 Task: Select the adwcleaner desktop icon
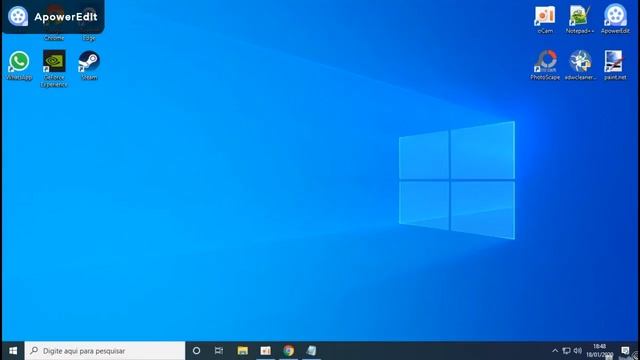tap(580, 65)
